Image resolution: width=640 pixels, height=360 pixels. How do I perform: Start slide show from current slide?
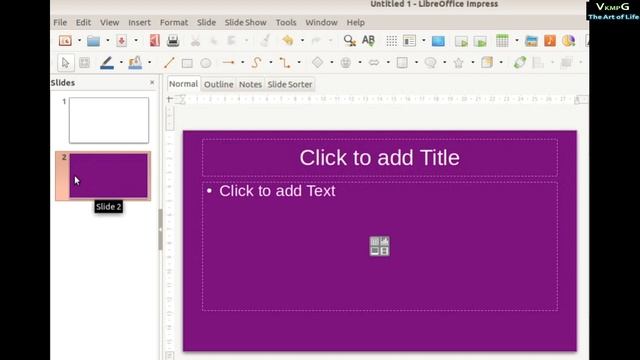[x=480, y=41]
